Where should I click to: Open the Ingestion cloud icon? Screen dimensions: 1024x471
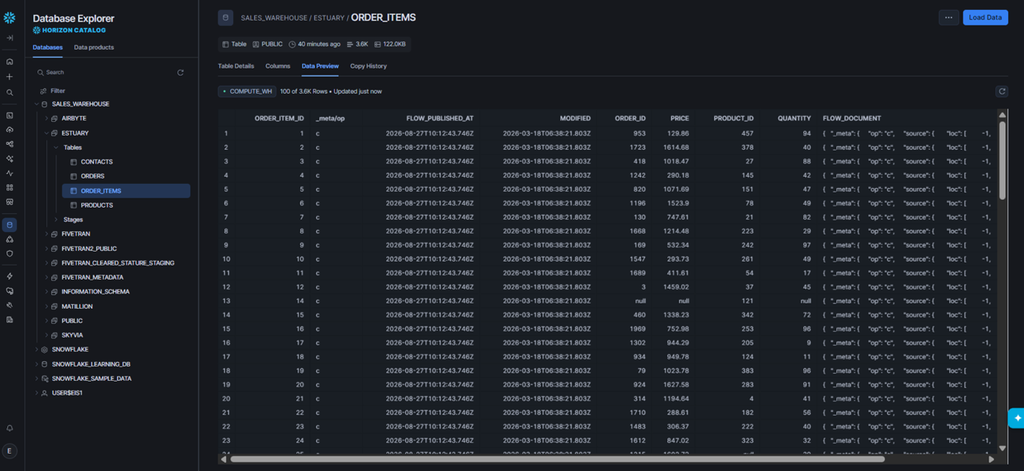(10, 129)
